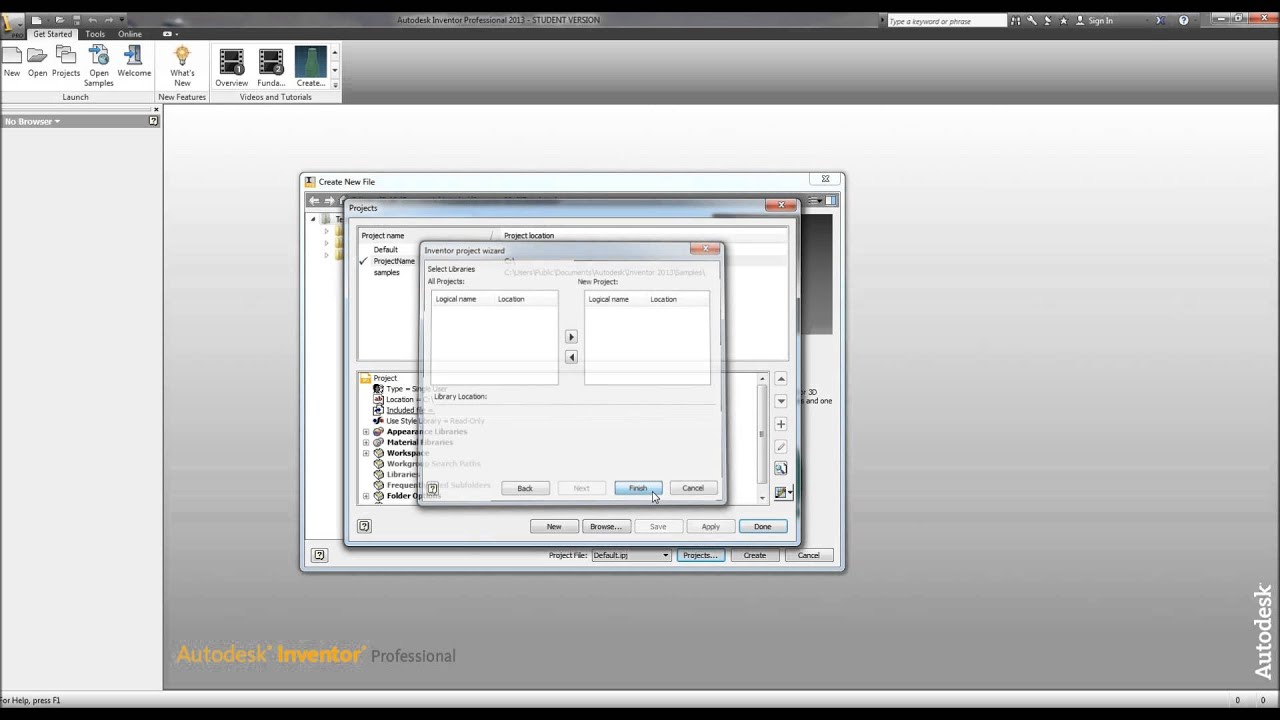The image size is (1280, 720).
Task: Click the star Favorites icon
Action: click(x=1064, y=20)
